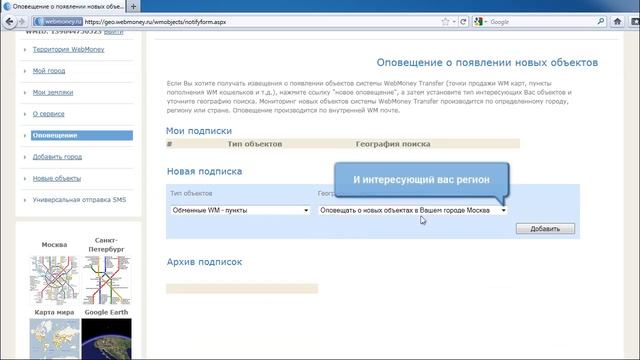Open the Санкт-Петербург metro map thumbnail
This screenshot has height=360, width=640.
coord(107,280)
